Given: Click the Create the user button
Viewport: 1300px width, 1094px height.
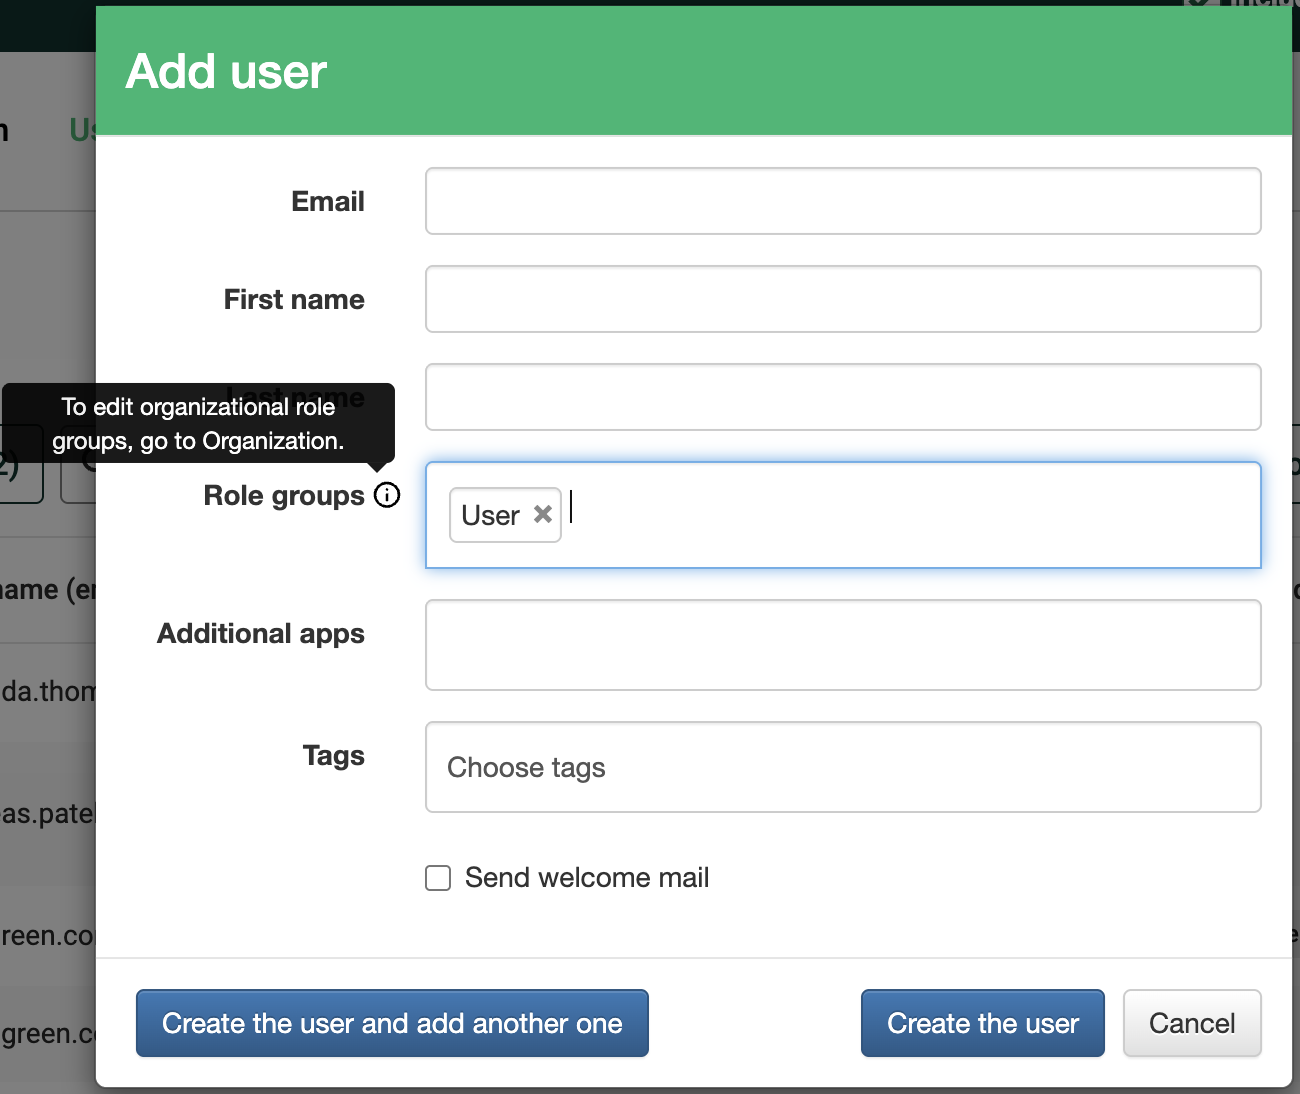Looking at the screenshot, I should (x=983, y=1023).
